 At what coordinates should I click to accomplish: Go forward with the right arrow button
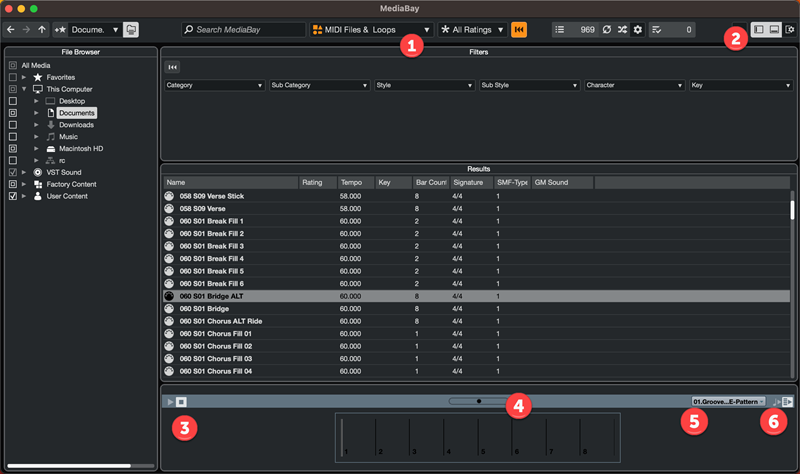click(26, 30)
